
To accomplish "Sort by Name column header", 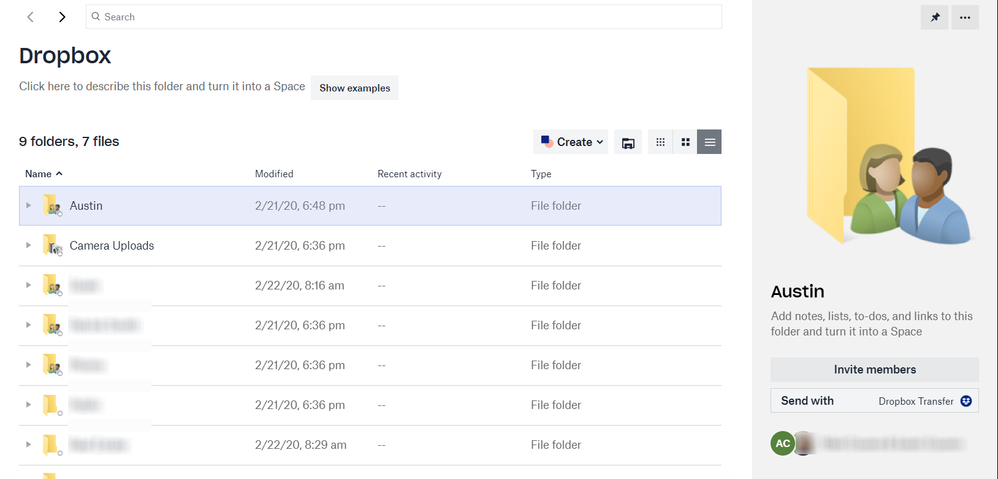I will click(38, 174).
